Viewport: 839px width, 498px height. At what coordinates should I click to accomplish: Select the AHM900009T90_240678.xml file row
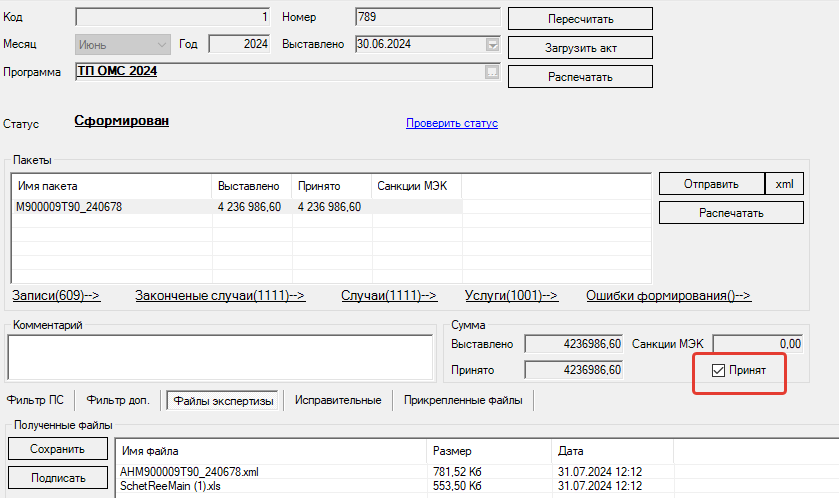coord(476,472)
